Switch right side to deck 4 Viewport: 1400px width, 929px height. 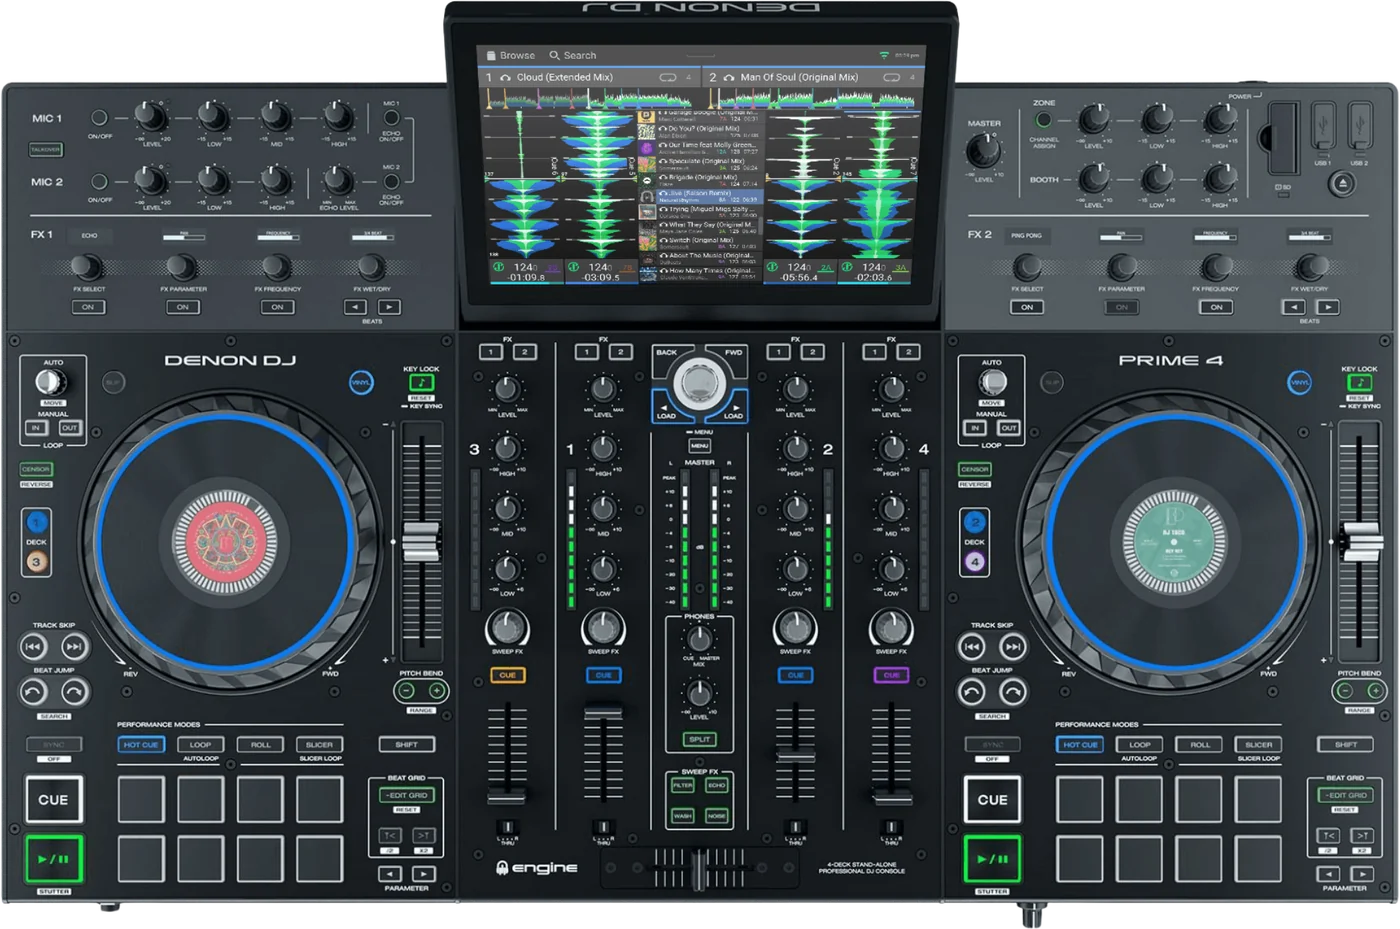[x=974, y=562]
